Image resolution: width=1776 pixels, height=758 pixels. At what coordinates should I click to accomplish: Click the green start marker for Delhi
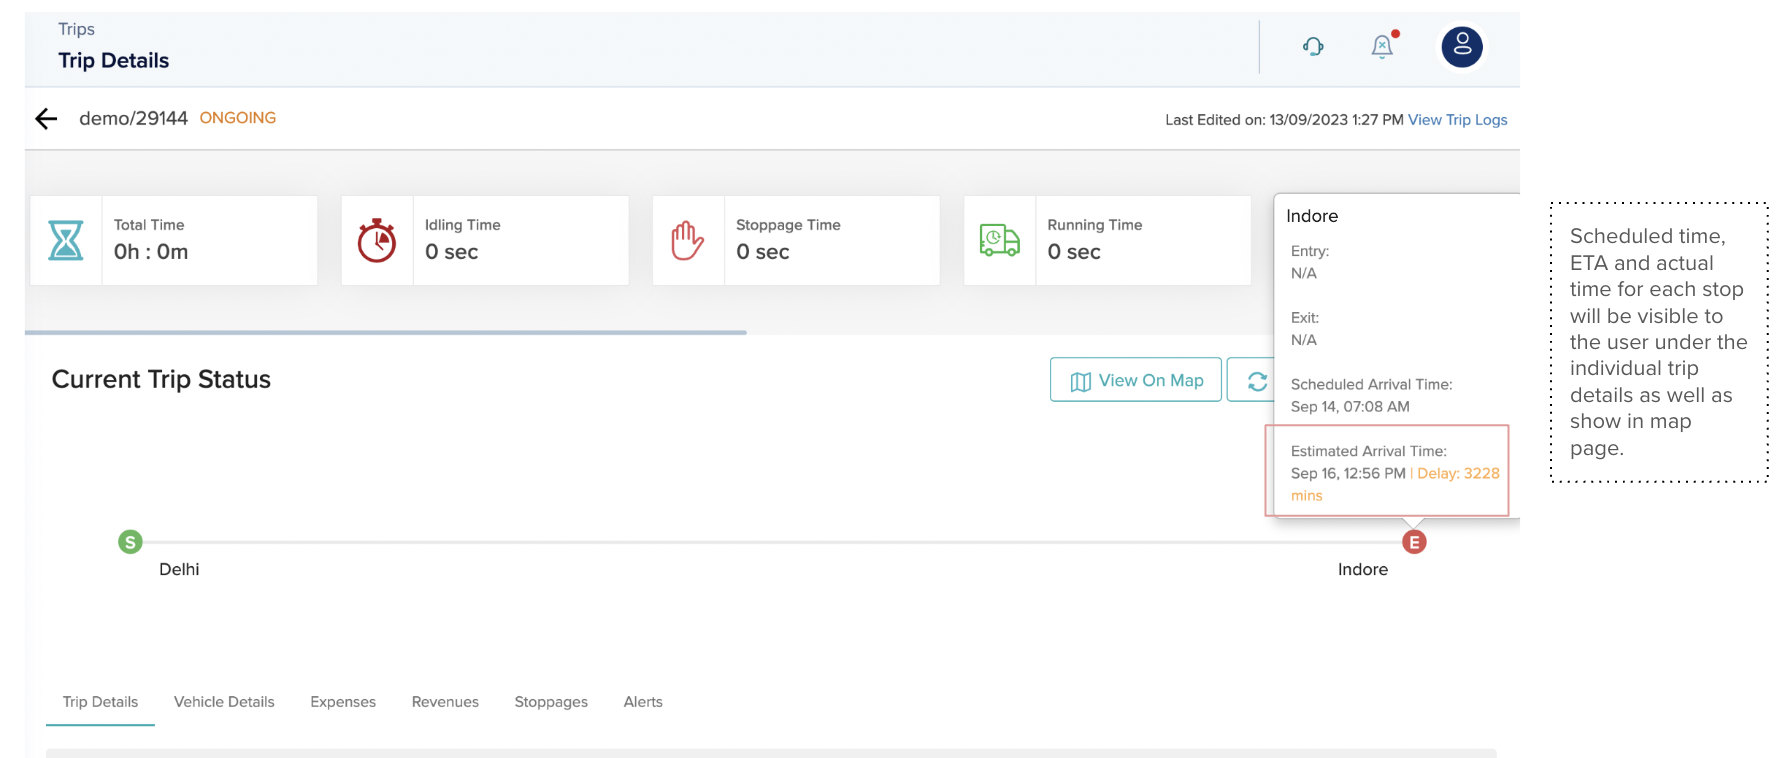pyautogui.click(x=130, y=542)
